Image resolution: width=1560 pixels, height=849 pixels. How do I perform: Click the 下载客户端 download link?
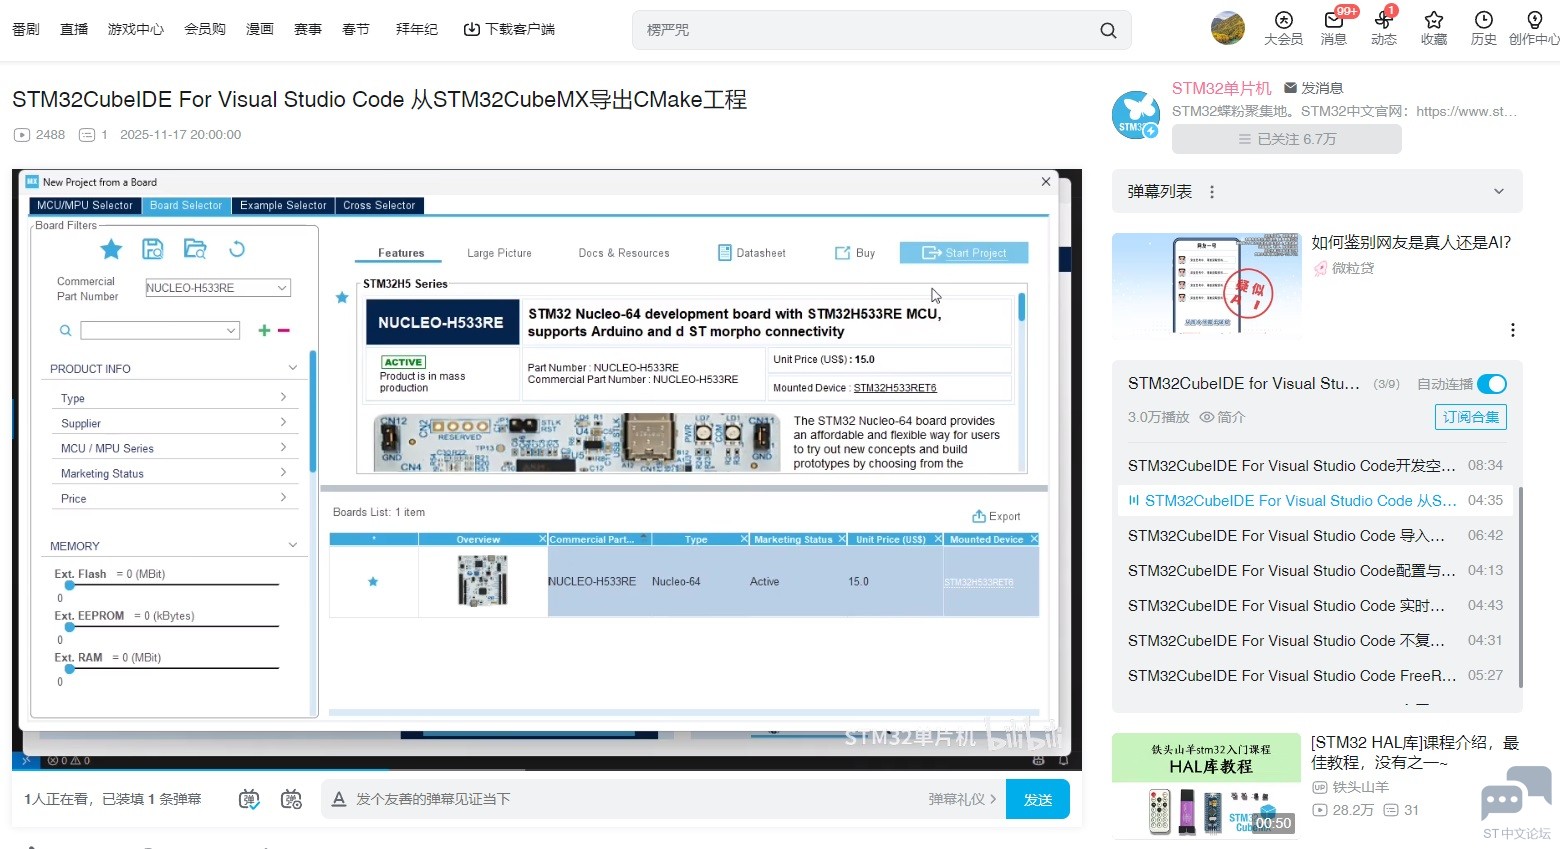(509, 29)
